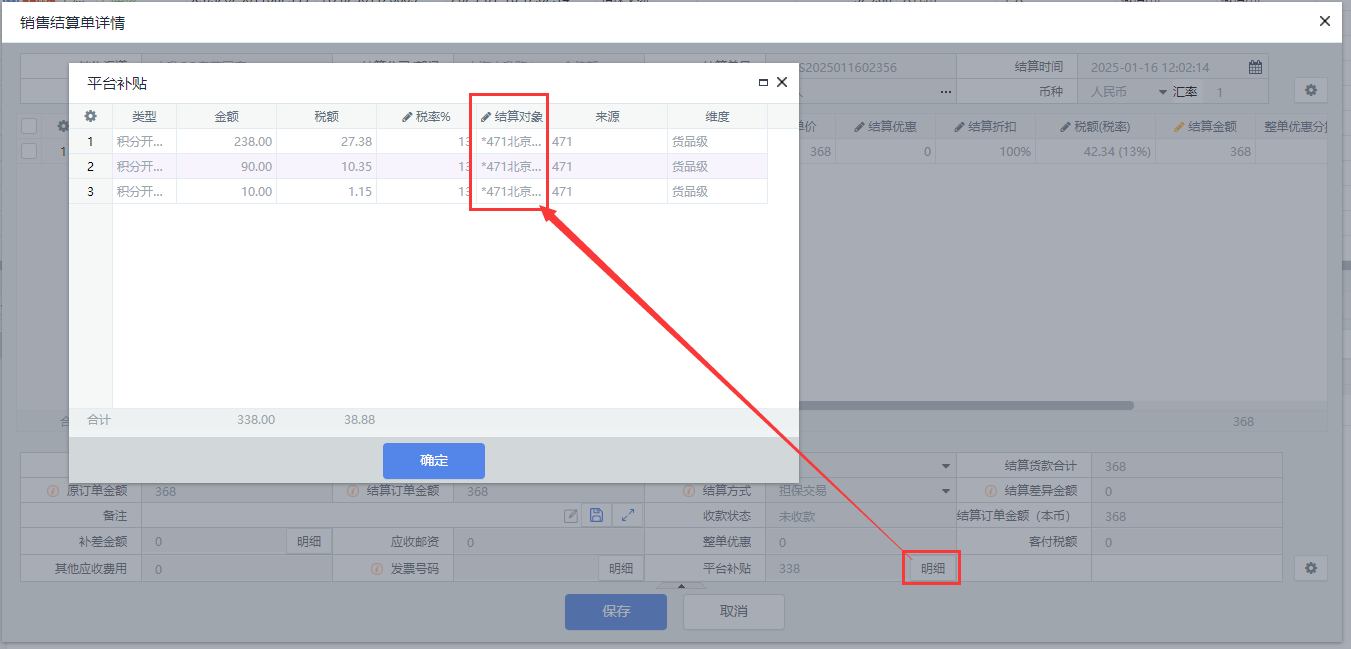Click the 结算对象 column header in the popup

click(512, 117)
